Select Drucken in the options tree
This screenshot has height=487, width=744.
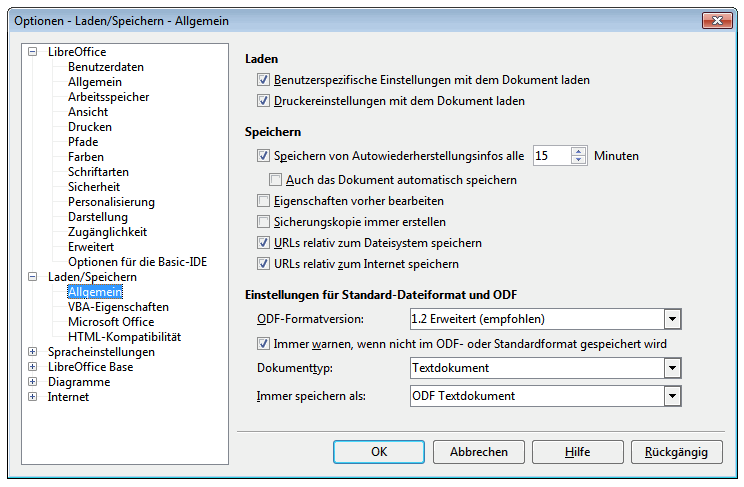(x=90, y=127)
